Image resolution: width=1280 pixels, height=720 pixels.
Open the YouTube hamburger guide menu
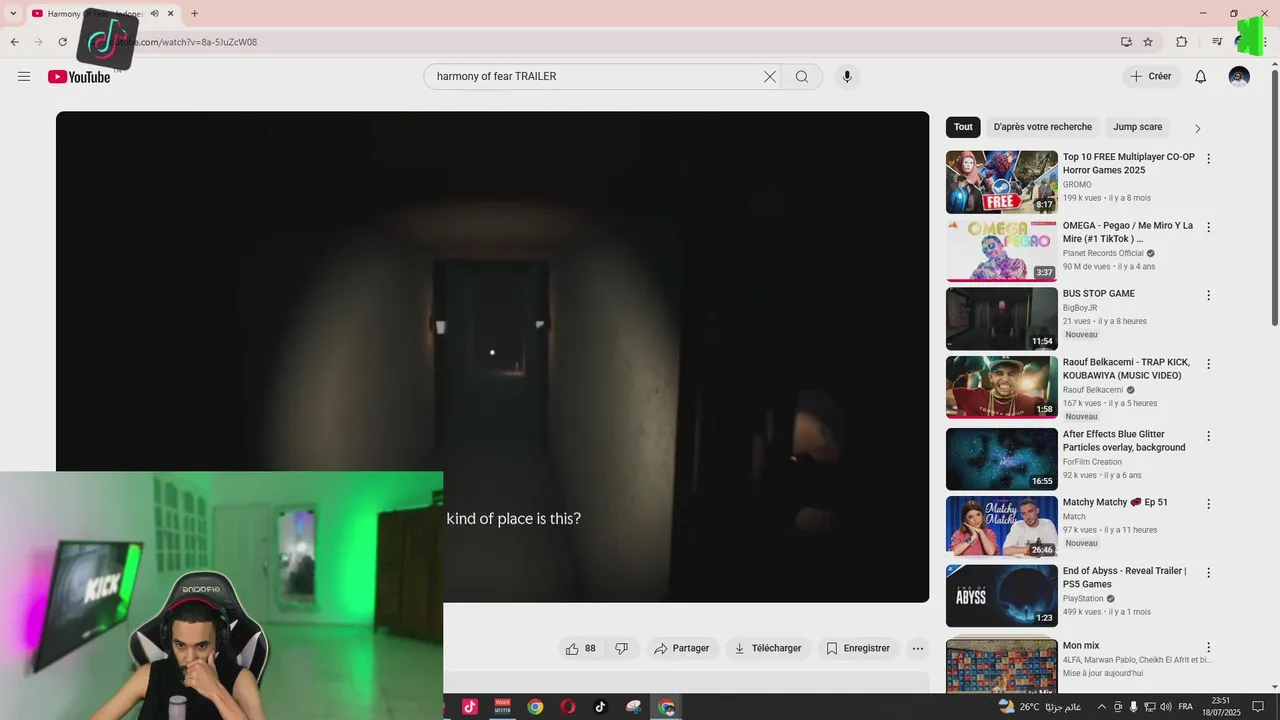[x=24, y=77]
